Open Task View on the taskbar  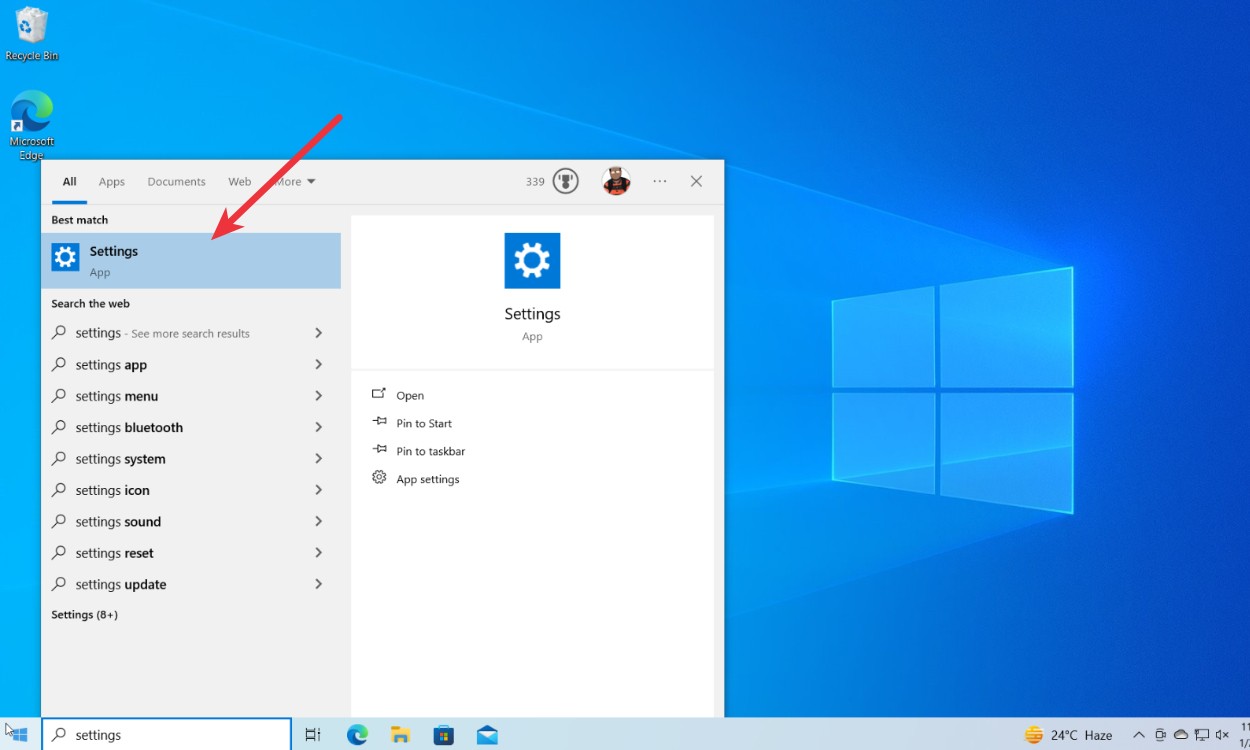tap(313, 734)
